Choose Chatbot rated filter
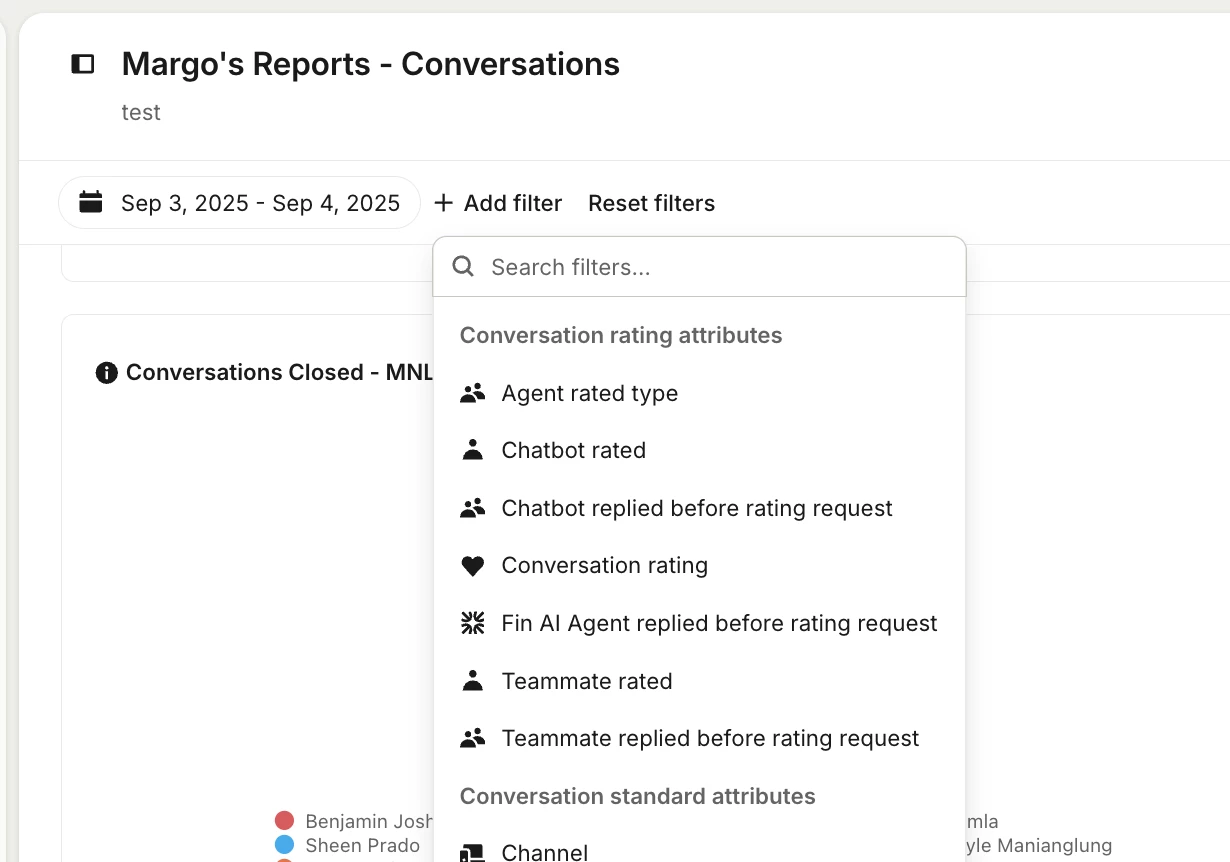This screenshot has height=862, width=1230. tap(699, 450)
